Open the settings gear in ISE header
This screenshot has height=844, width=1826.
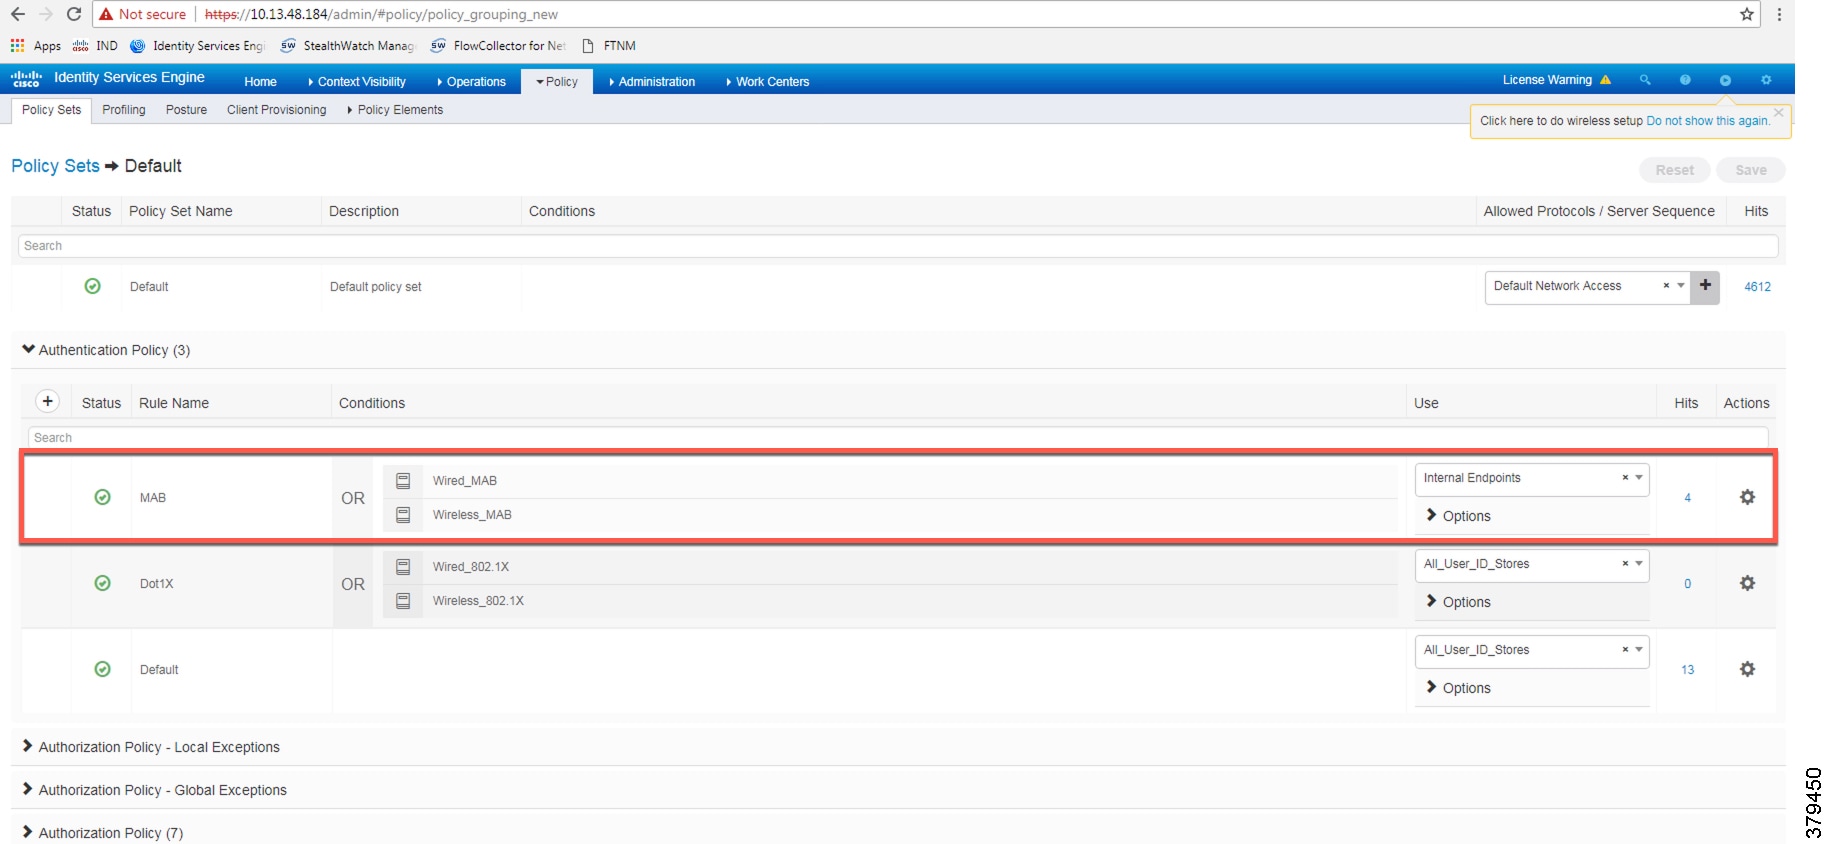pos(1766,80)
